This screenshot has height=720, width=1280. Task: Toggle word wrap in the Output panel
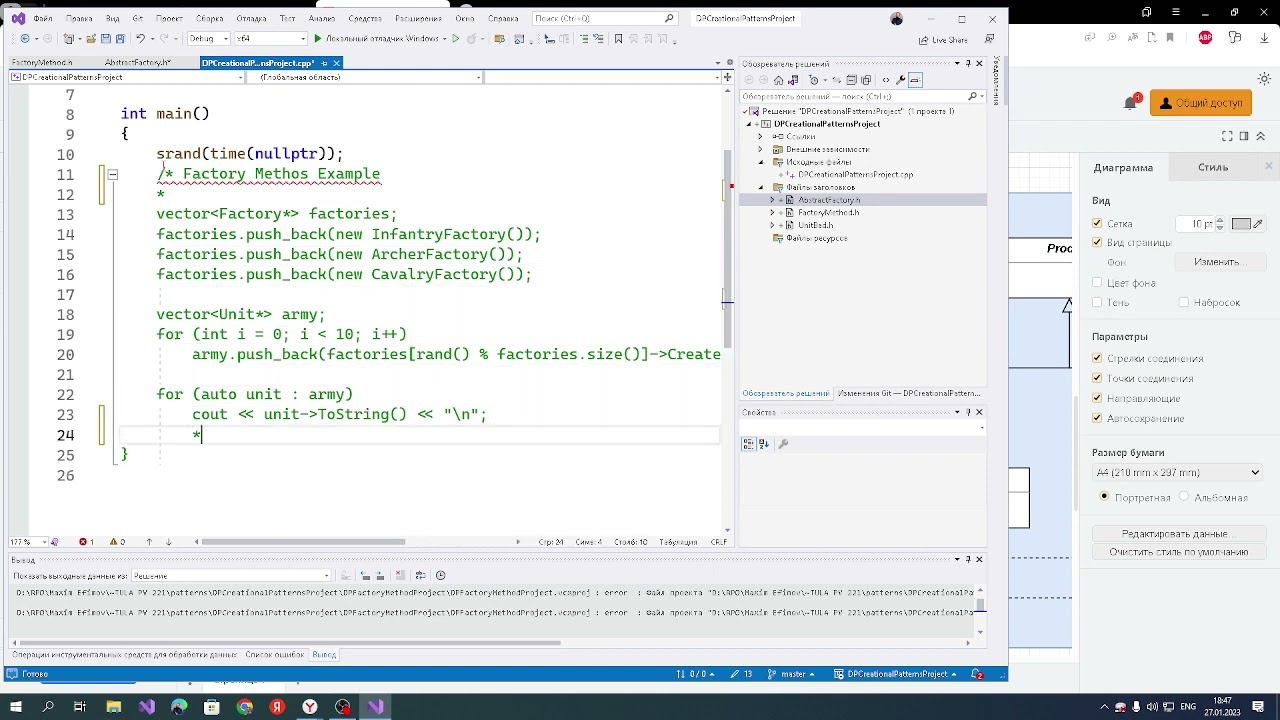tap(420, 575)
